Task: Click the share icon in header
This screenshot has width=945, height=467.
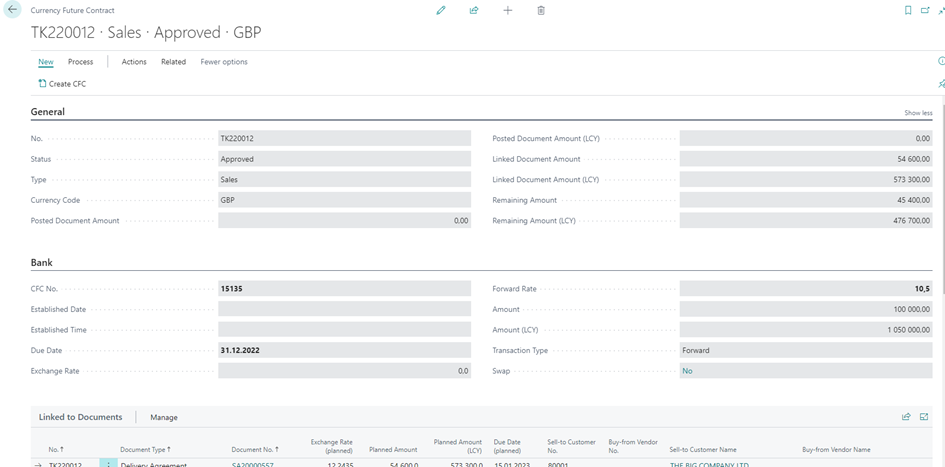Action: (474, 10)
